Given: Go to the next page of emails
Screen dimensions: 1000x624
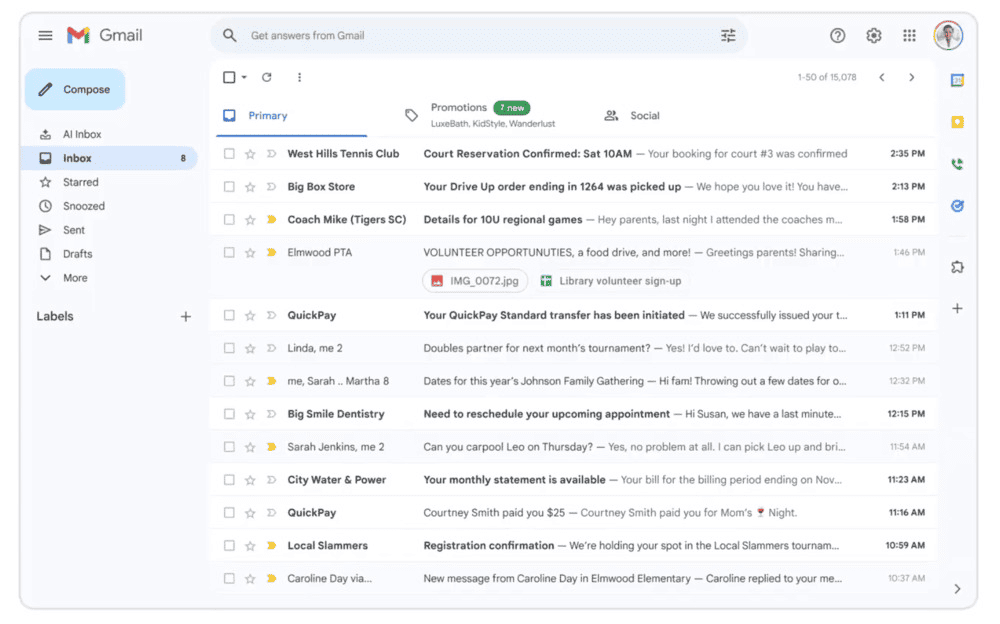Looking at the screenshot, I should point(911,77).
